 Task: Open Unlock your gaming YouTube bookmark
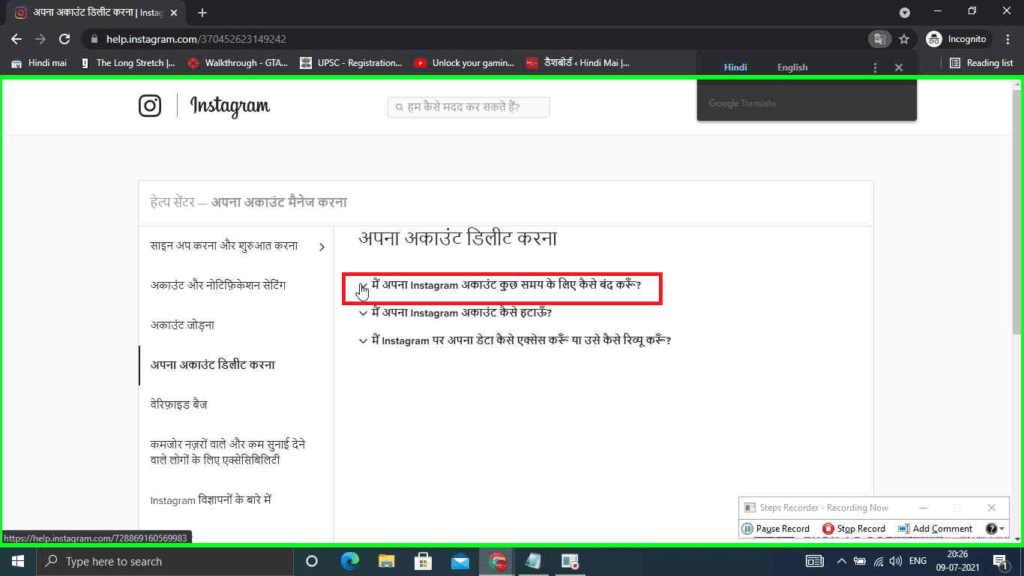(x=464, y=63)
